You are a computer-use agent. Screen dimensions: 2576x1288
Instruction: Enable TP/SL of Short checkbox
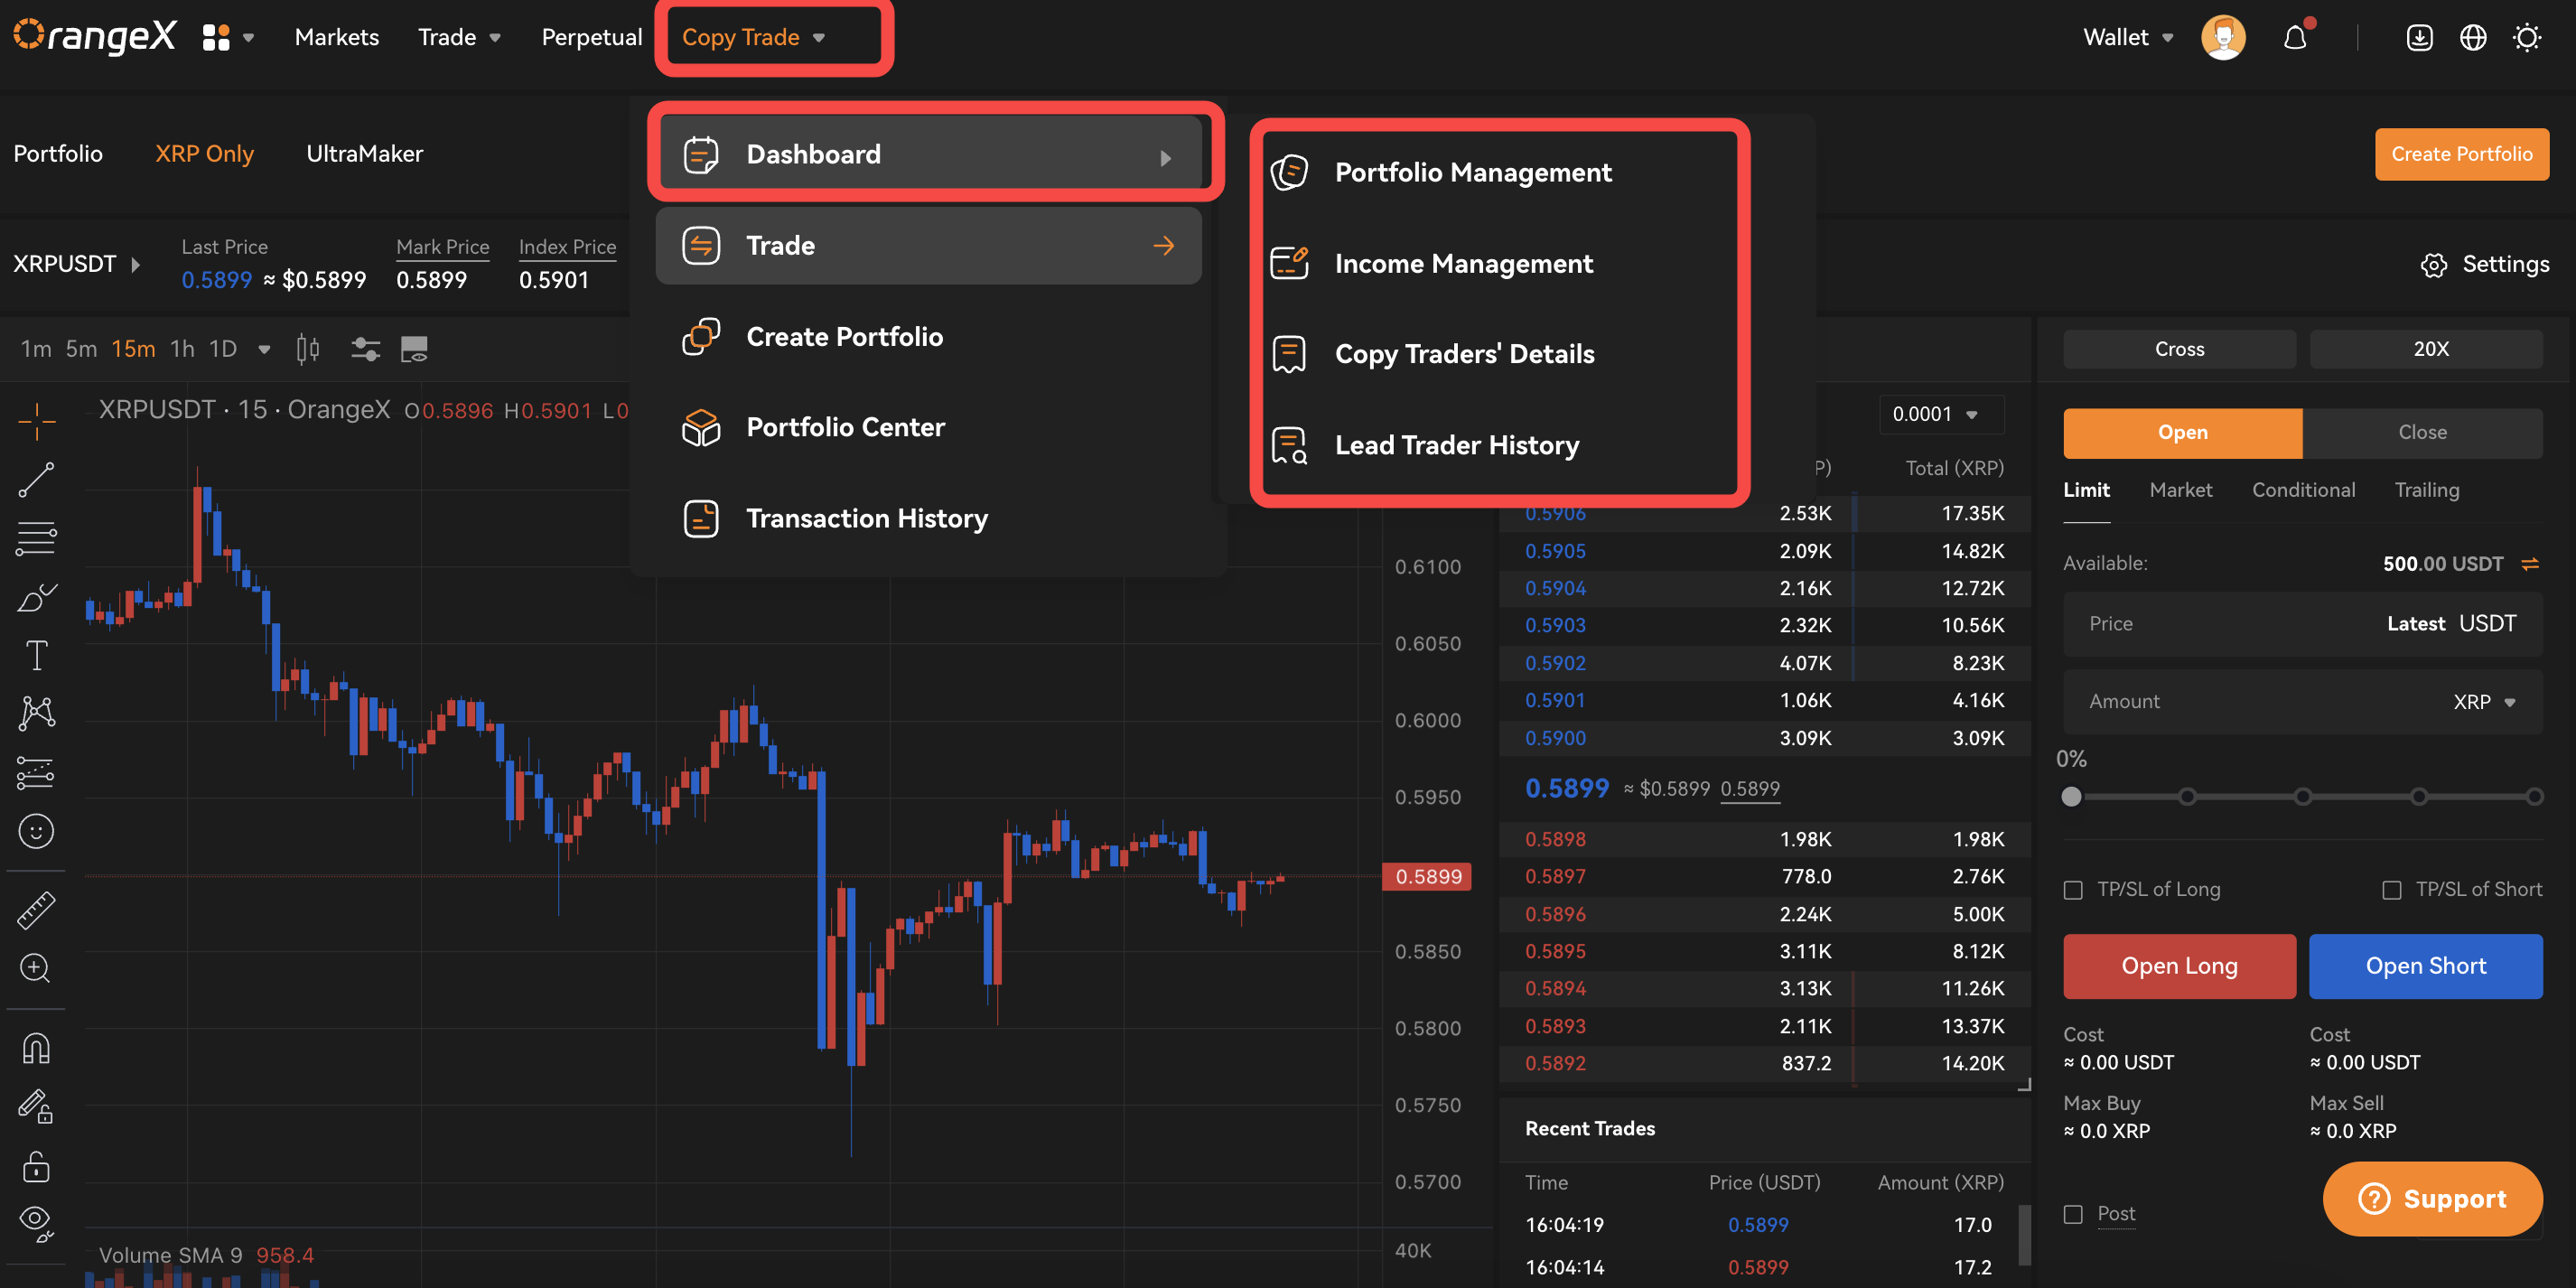tap(2392, 890)
